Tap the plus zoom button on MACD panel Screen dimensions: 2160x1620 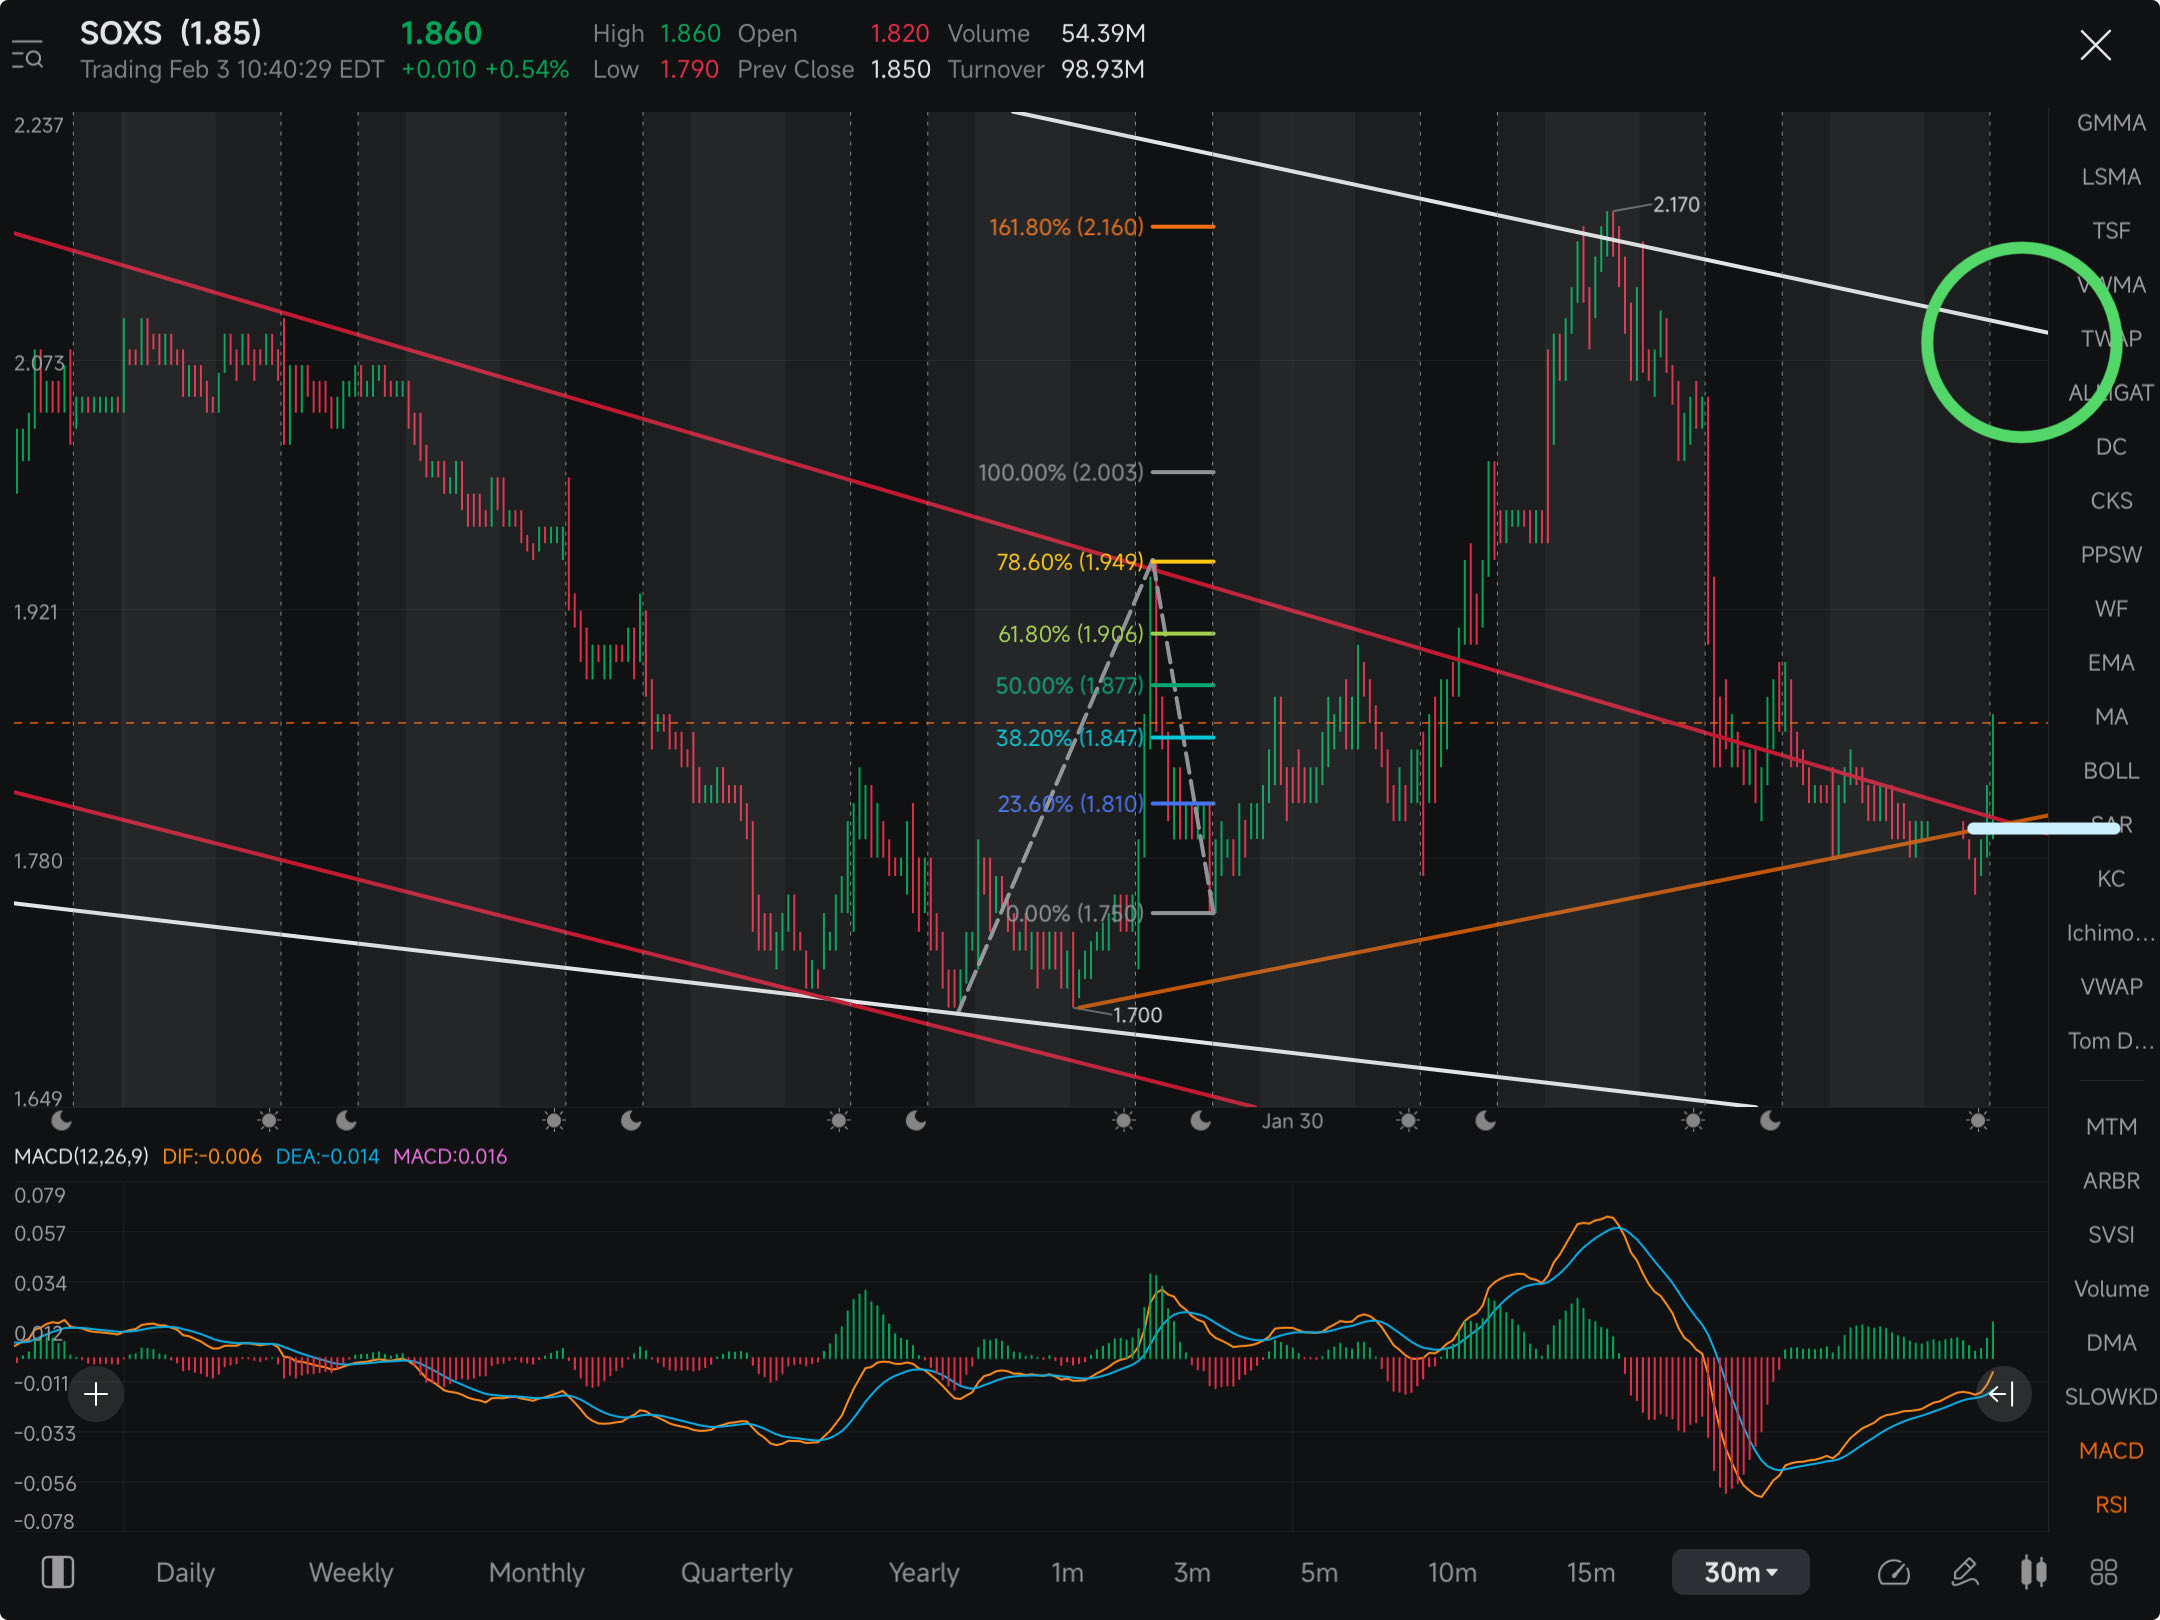pyautogui.click(x=96, y=1394)
